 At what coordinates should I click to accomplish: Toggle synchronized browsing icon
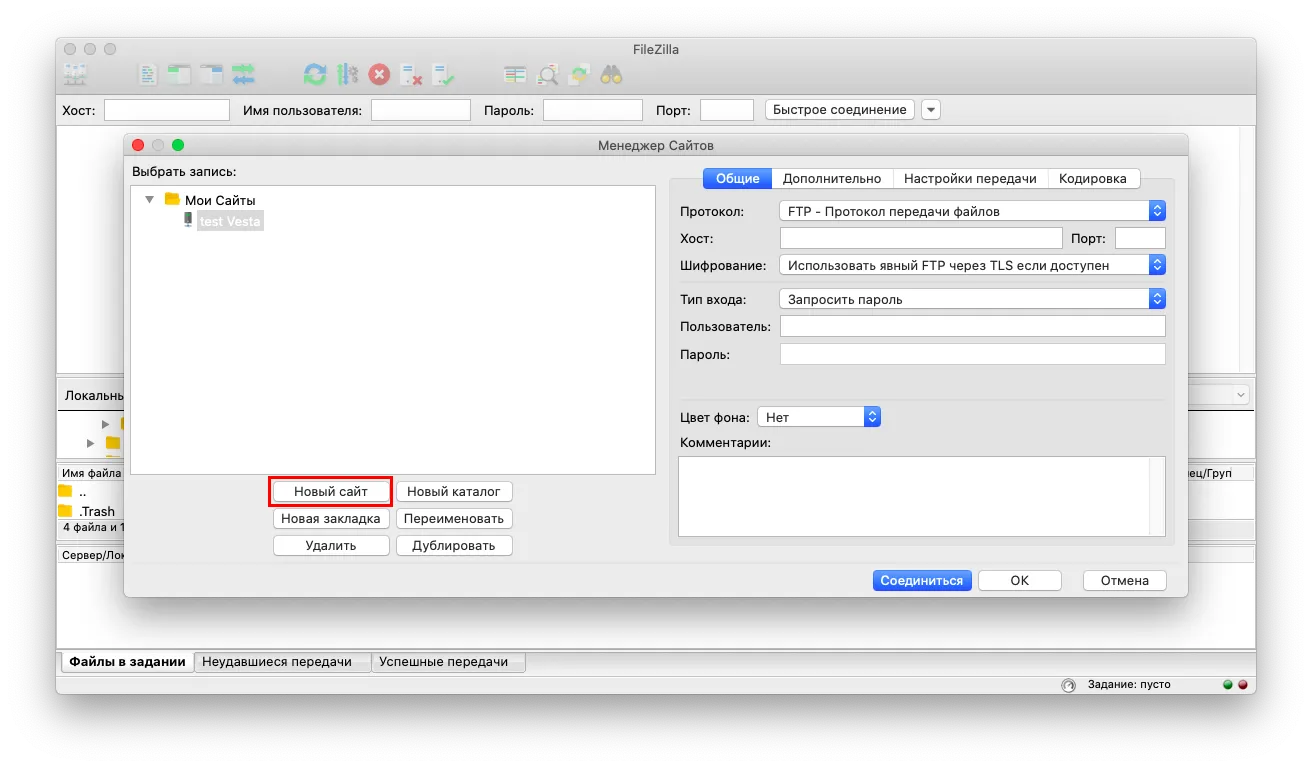pyautogui.click(x=580, y=74)
